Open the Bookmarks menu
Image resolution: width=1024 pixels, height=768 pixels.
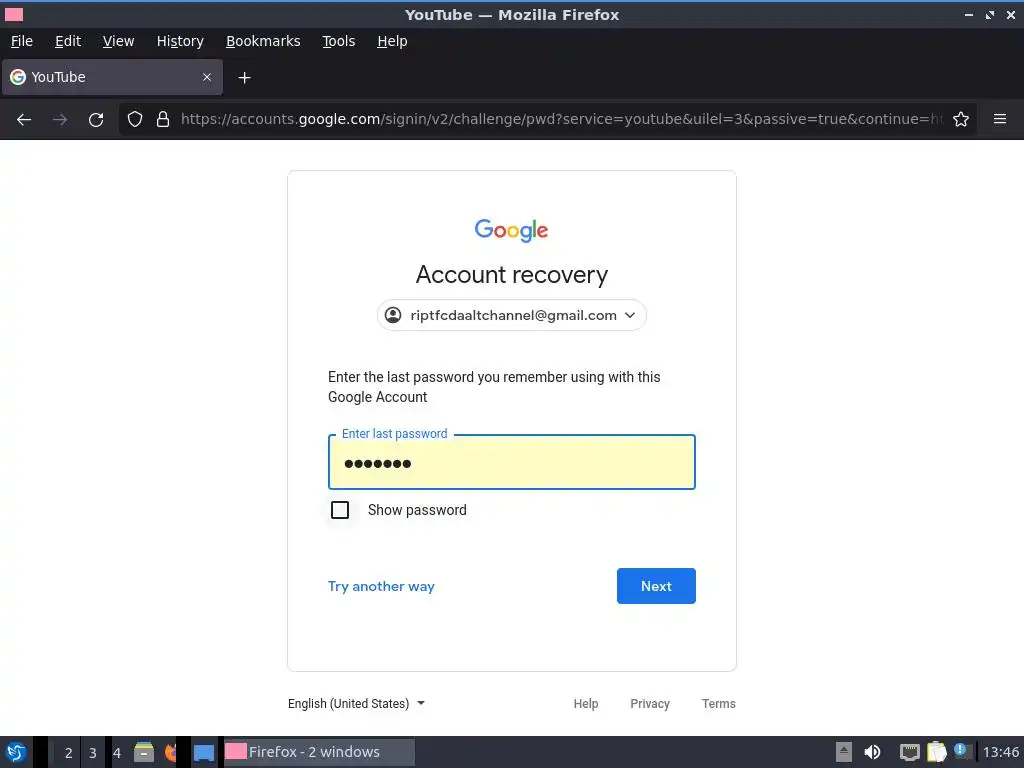pyautogui.click(x=263, y=41)
